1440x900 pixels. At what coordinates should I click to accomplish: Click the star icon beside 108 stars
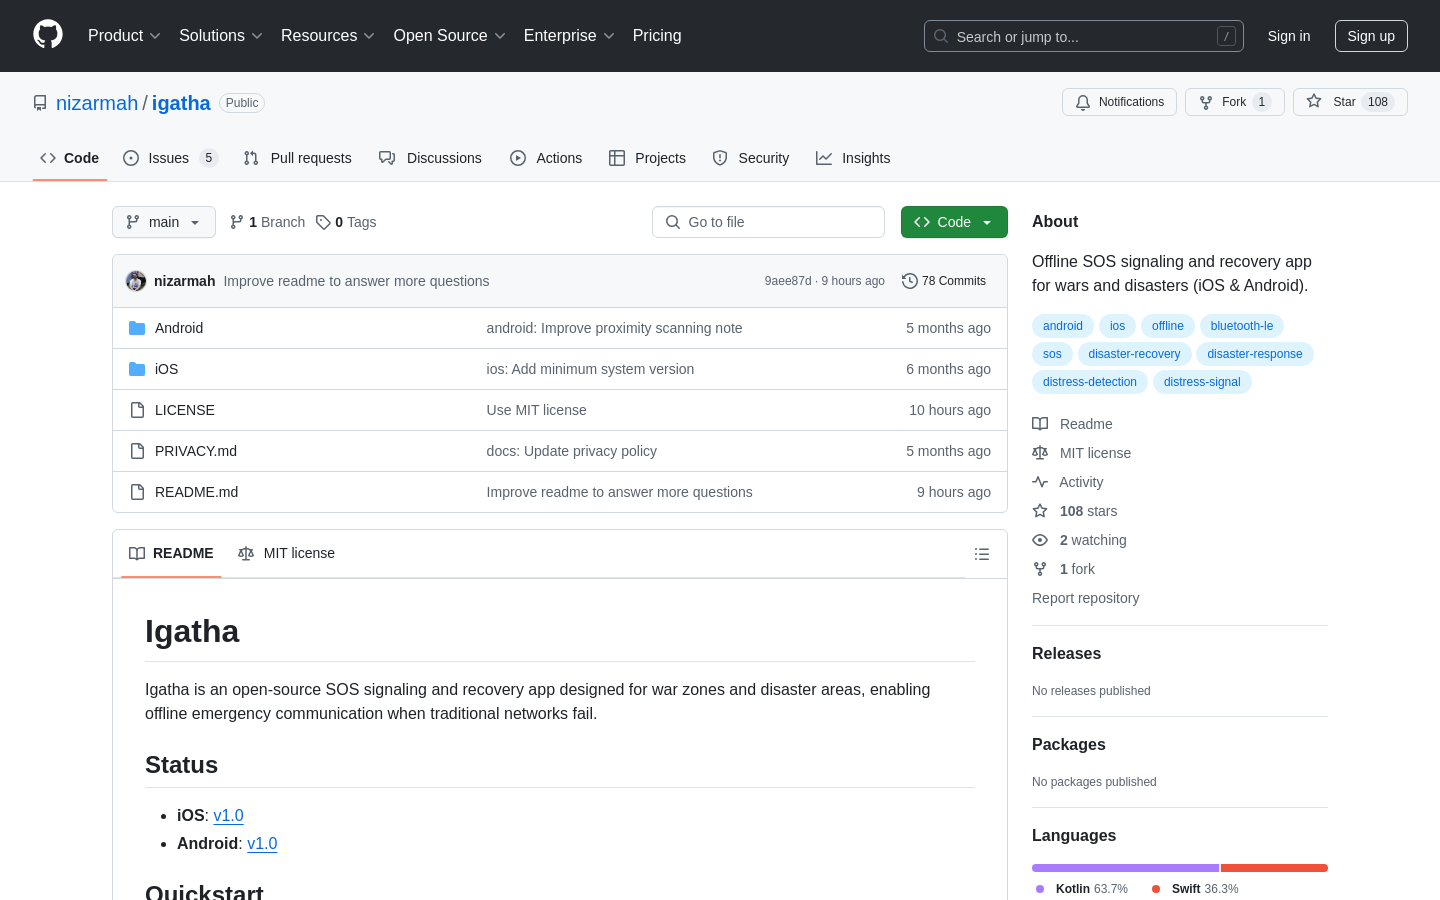[1040, 511]
